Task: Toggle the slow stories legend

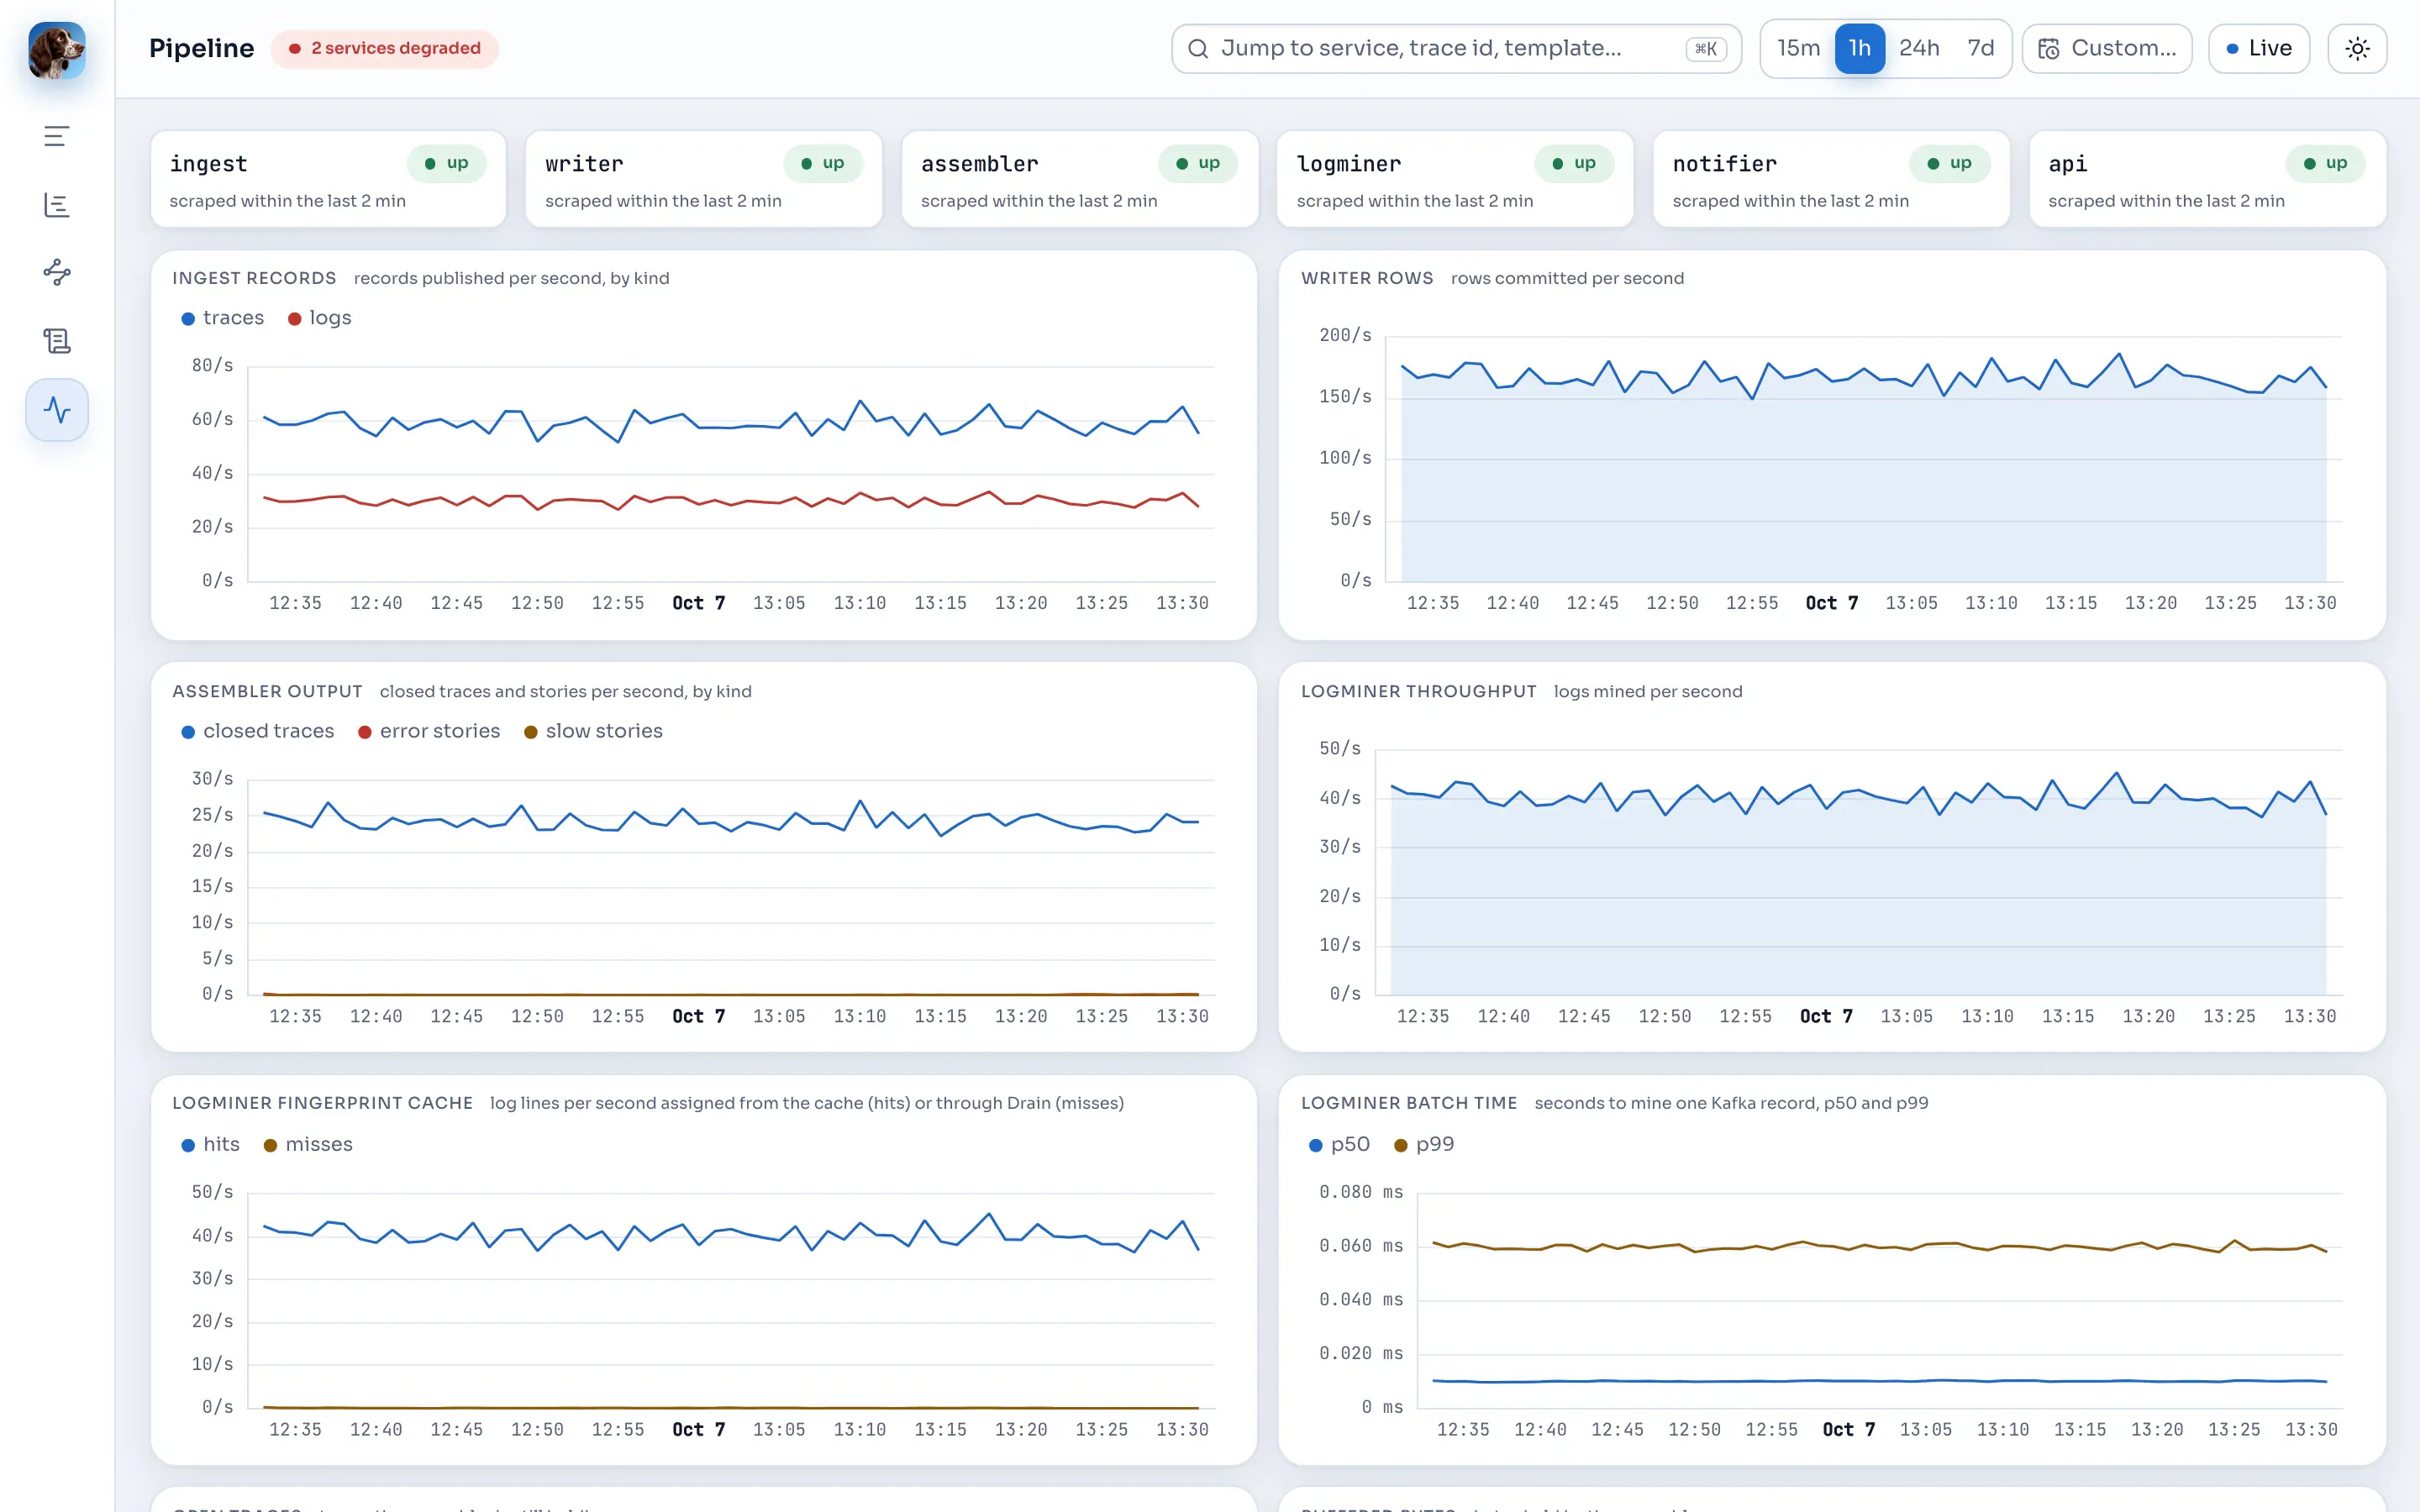Action: tap(594, 732)
